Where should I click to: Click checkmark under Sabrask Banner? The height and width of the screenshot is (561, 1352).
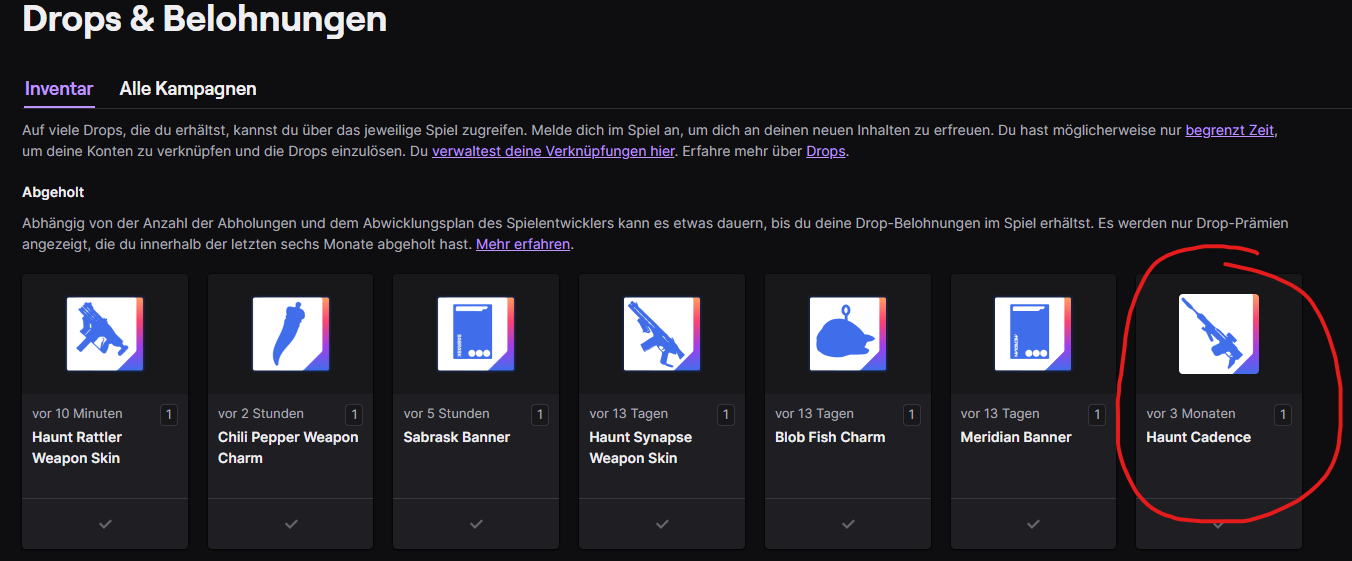(x=476, y=524)
